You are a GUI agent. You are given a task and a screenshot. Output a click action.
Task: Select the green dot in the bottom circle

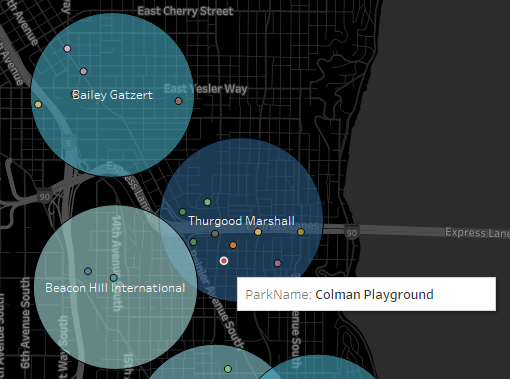click(x=228, y=369)
